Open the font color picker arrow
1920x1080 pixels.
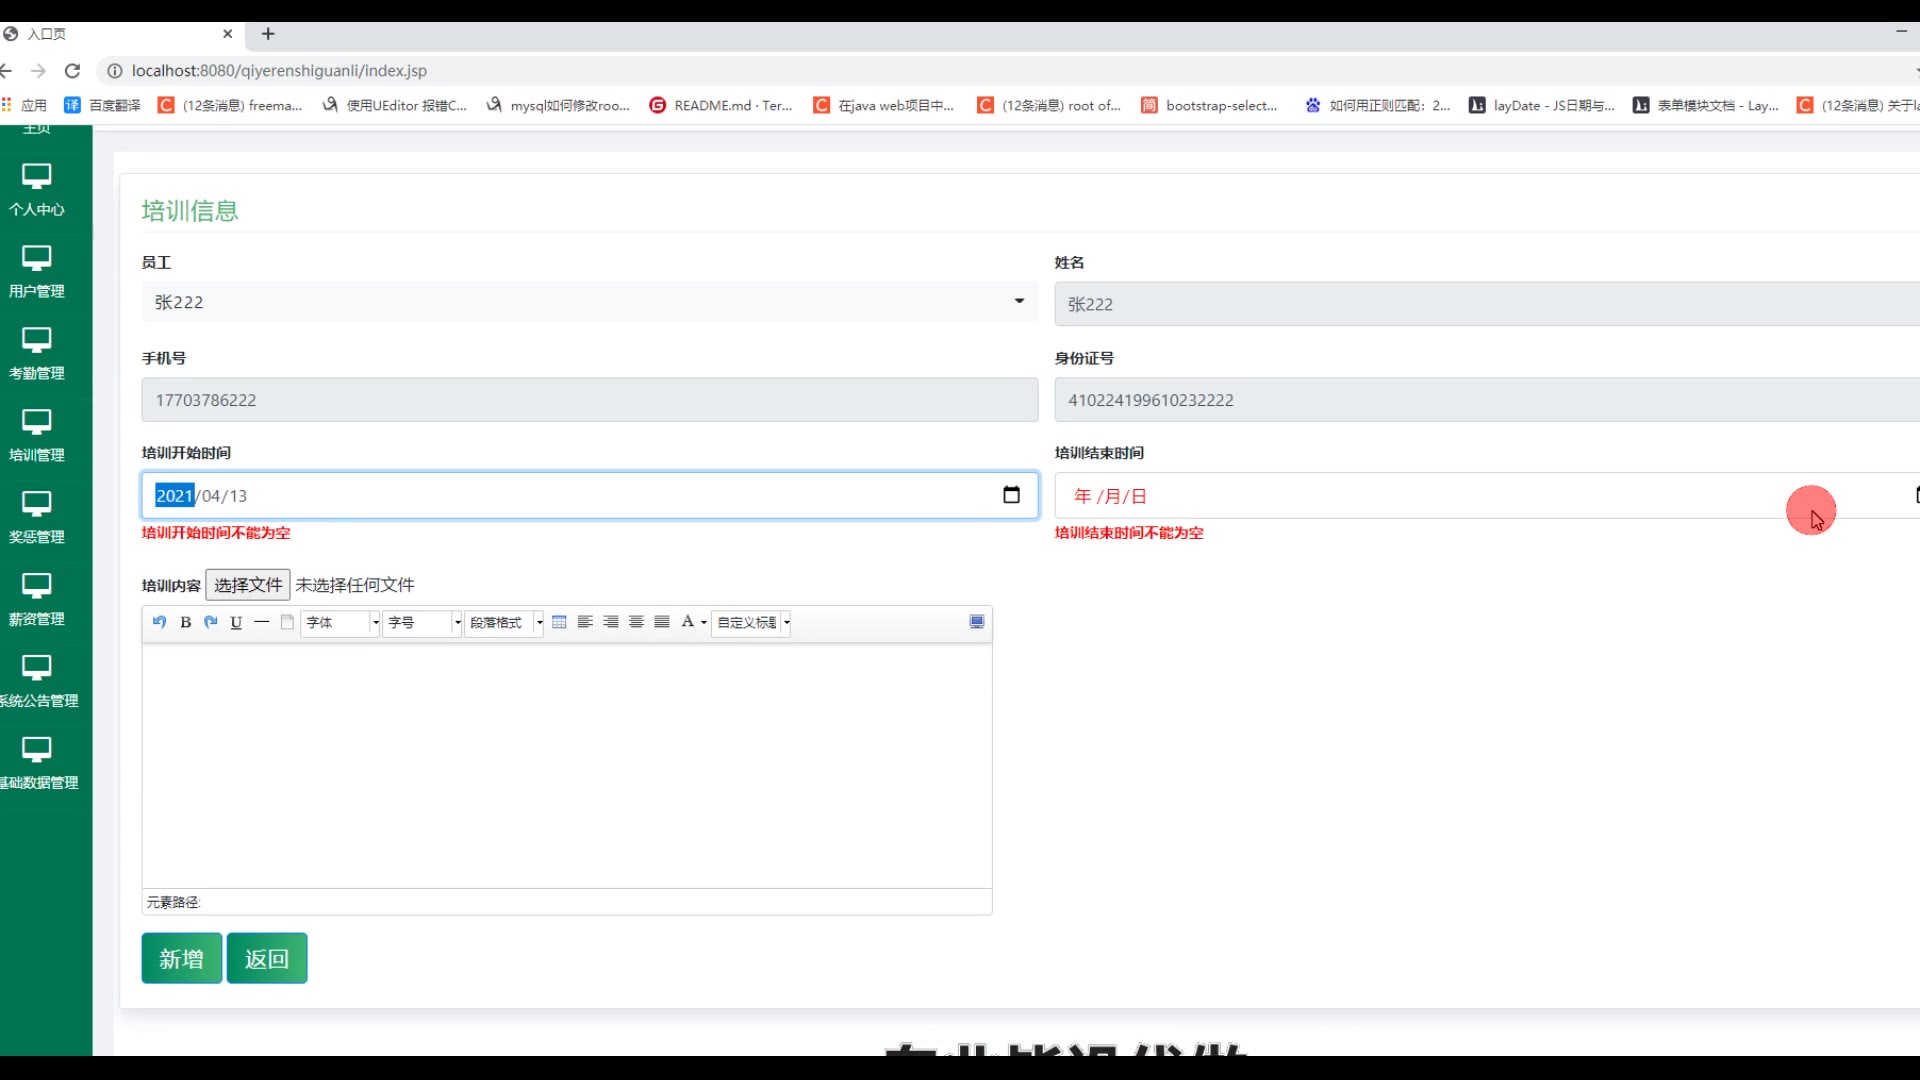coord(704,622)
